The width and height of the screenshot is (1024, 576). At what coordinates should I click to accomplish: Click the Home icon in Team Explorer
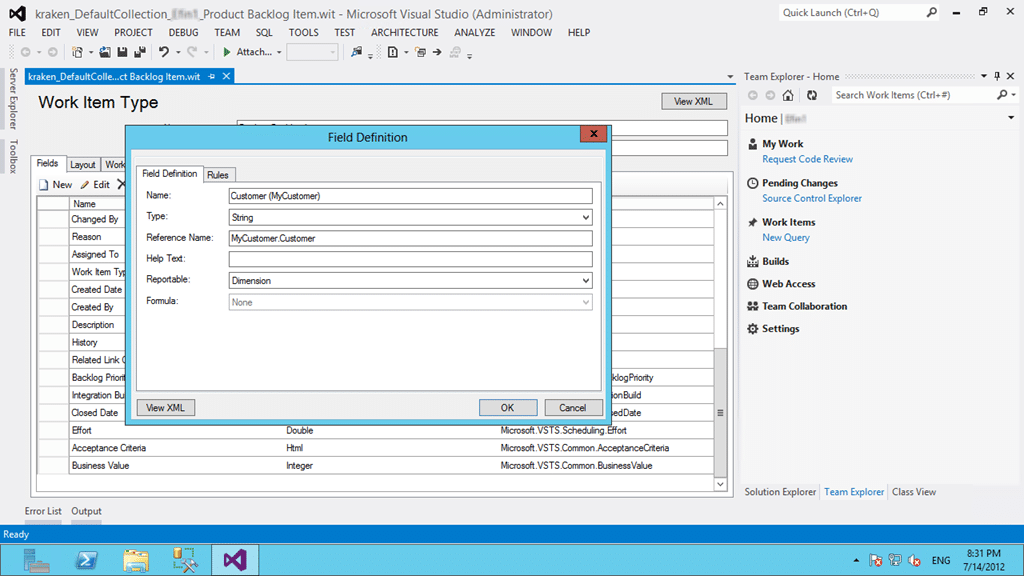click(788, 95)
